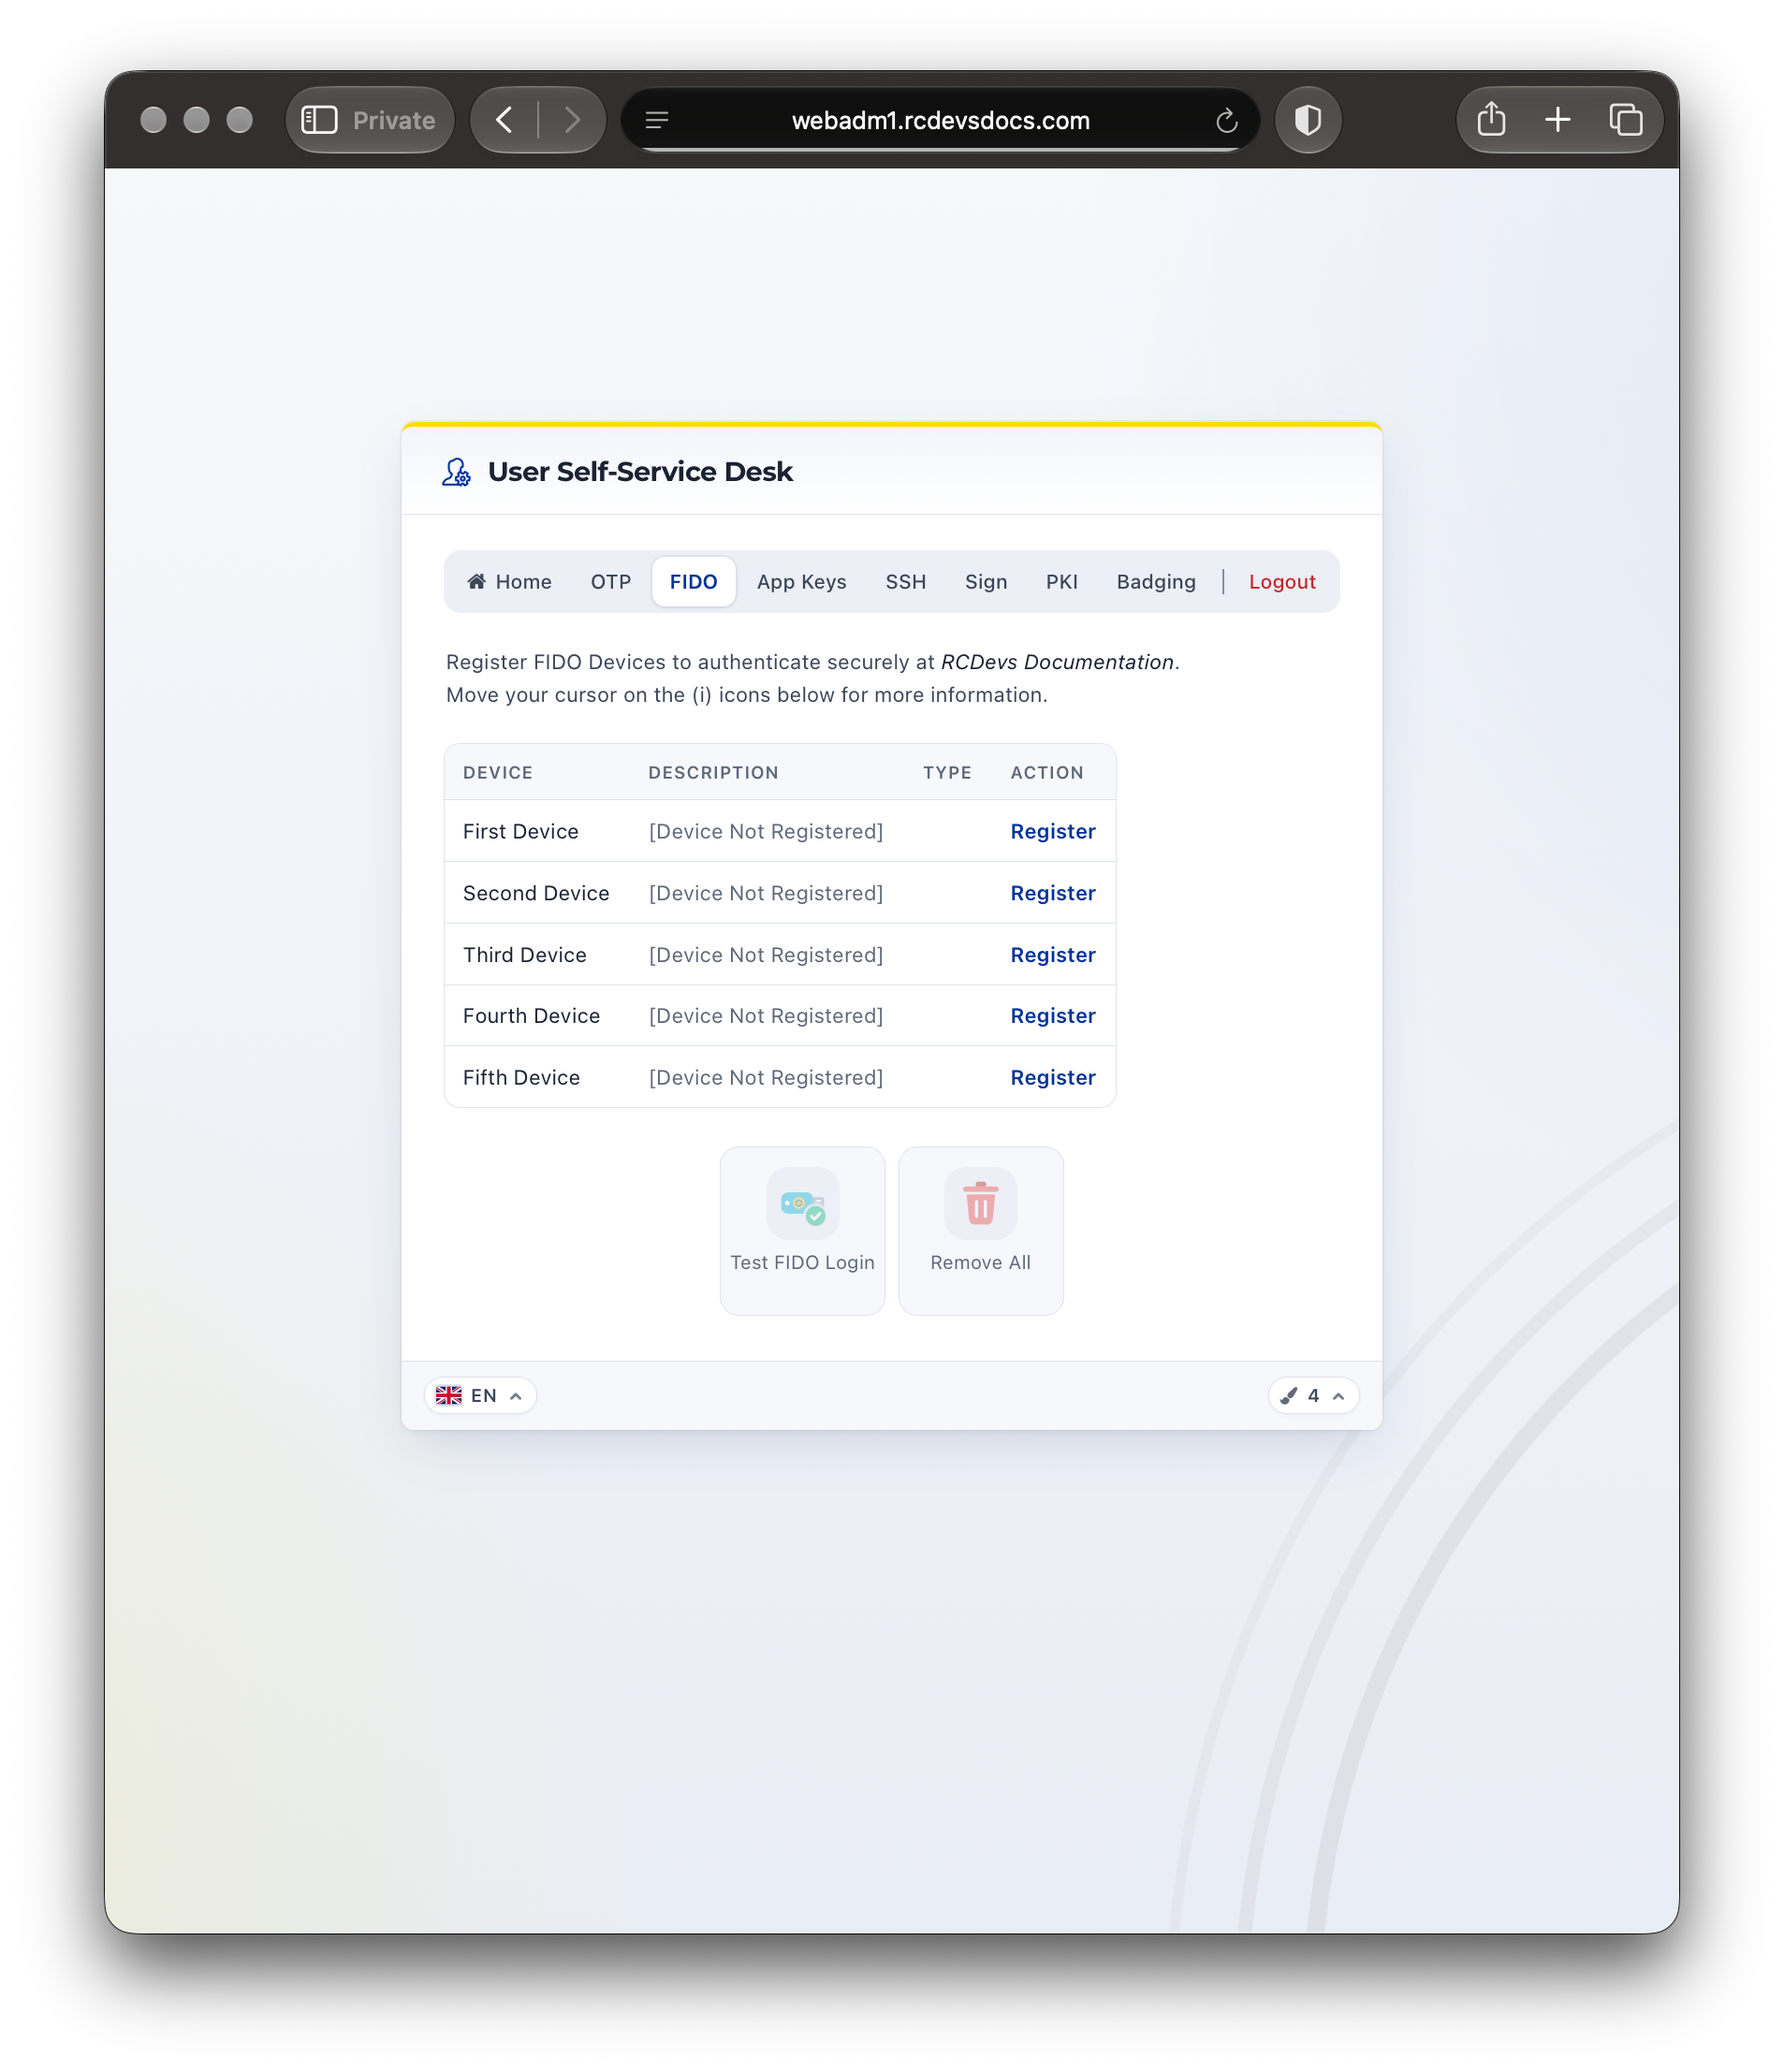The height and width of the screenshot is (2072, 1784).
Task: Go back with the browser back arrow
Action: click(x=505, y=120)
